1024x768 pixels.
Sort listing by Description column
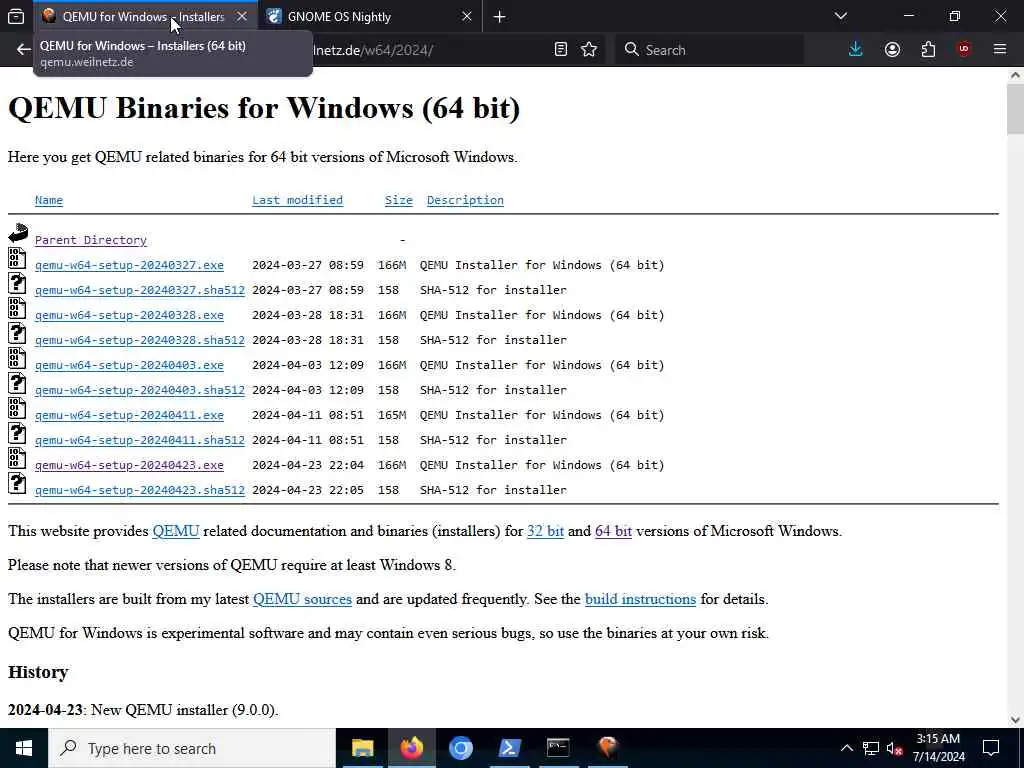point(465,200)
